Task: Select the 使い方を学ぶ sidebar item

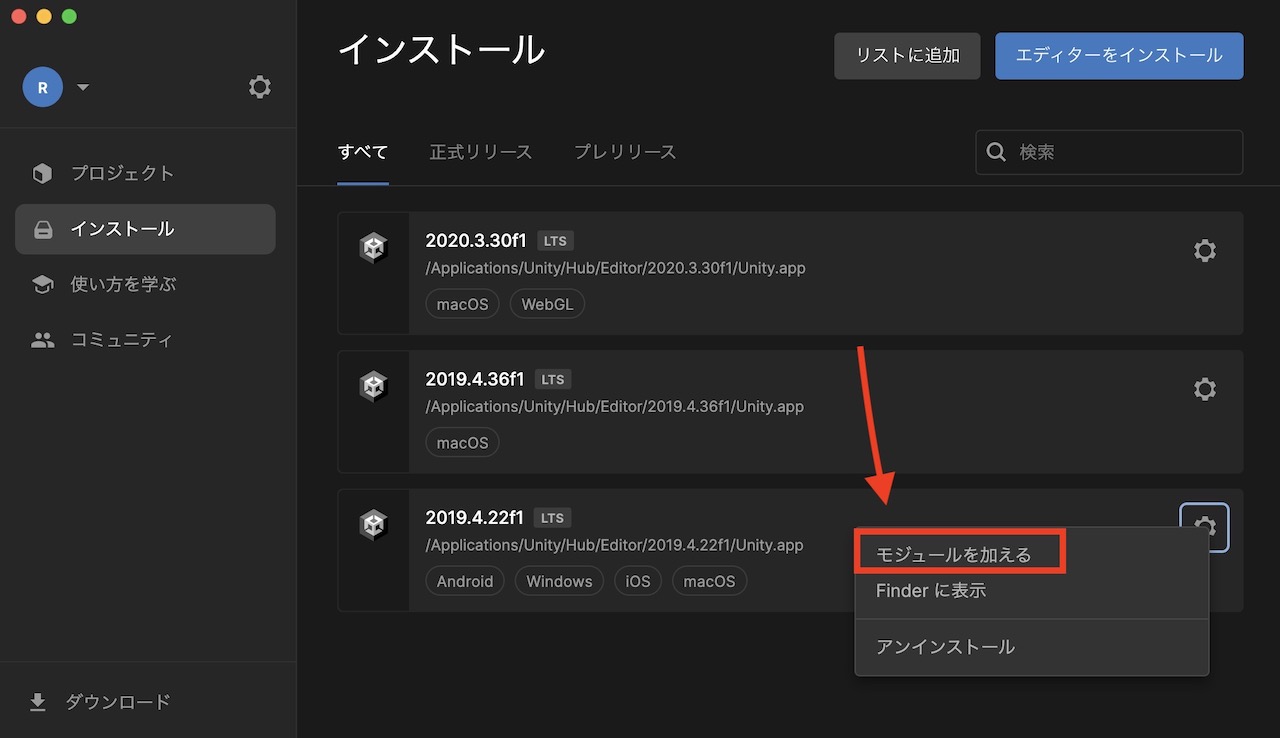Action: pos(125,284)
